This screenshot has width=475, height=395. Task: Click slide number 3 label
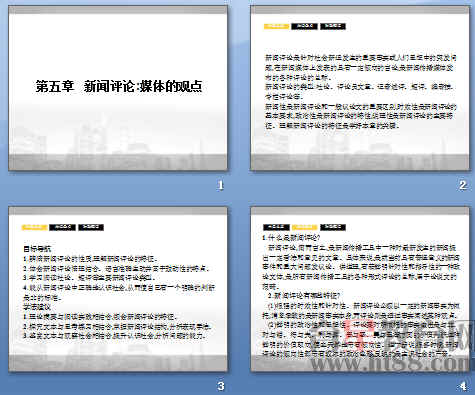[x=221, y=386]
